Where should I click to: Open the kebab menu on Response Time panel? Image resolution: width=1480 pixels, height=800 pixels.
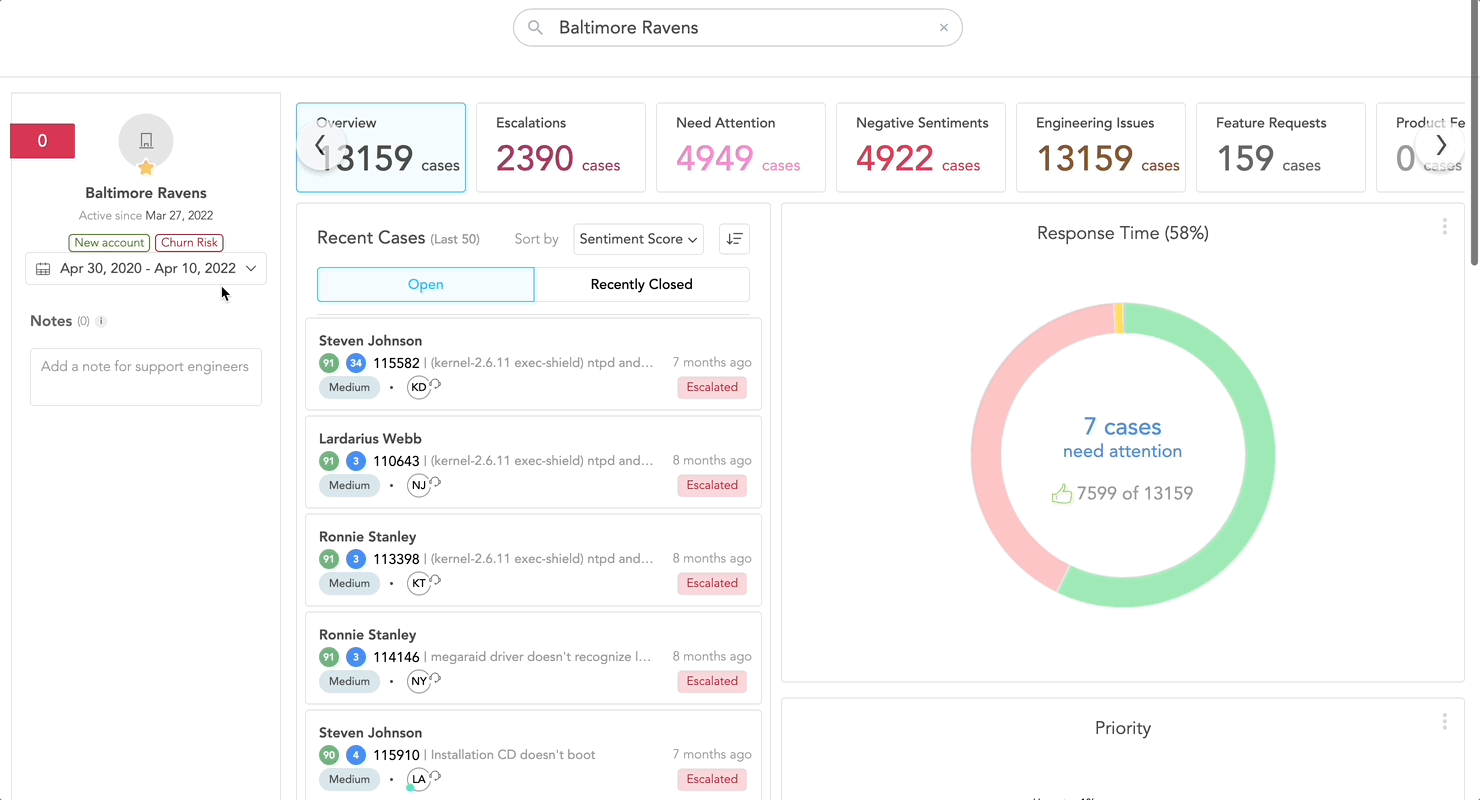tap(1444, 227)
